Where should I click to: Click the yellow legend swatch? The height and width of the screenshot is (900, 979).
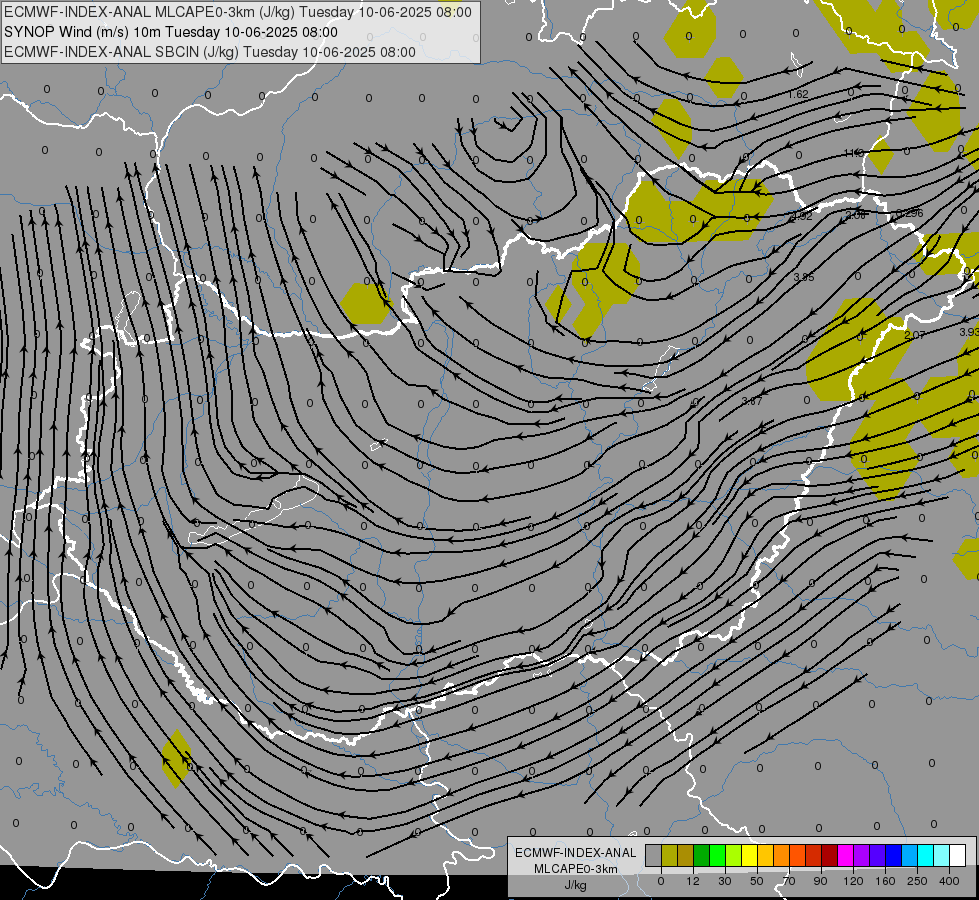[x=749, y=855]
